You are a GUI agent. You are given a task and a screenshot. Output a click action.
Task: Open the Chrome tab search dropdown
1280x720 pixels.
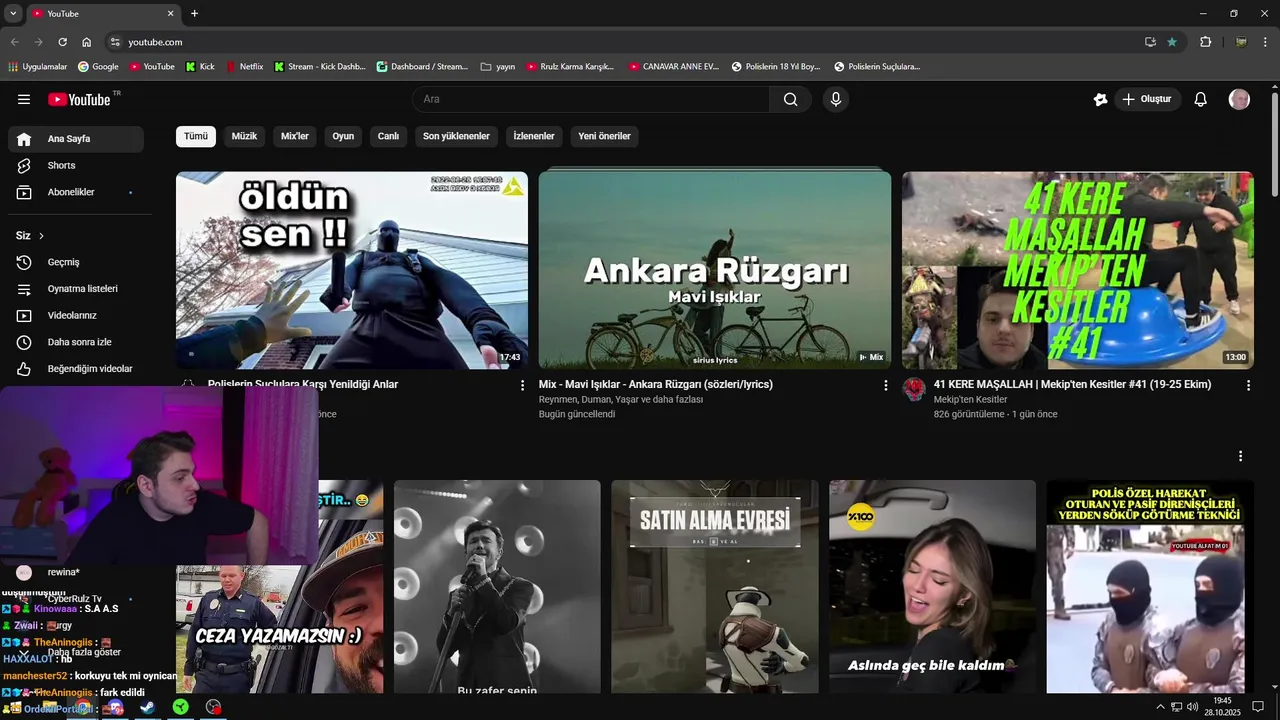pyautogui.click(x=13, y=14)
